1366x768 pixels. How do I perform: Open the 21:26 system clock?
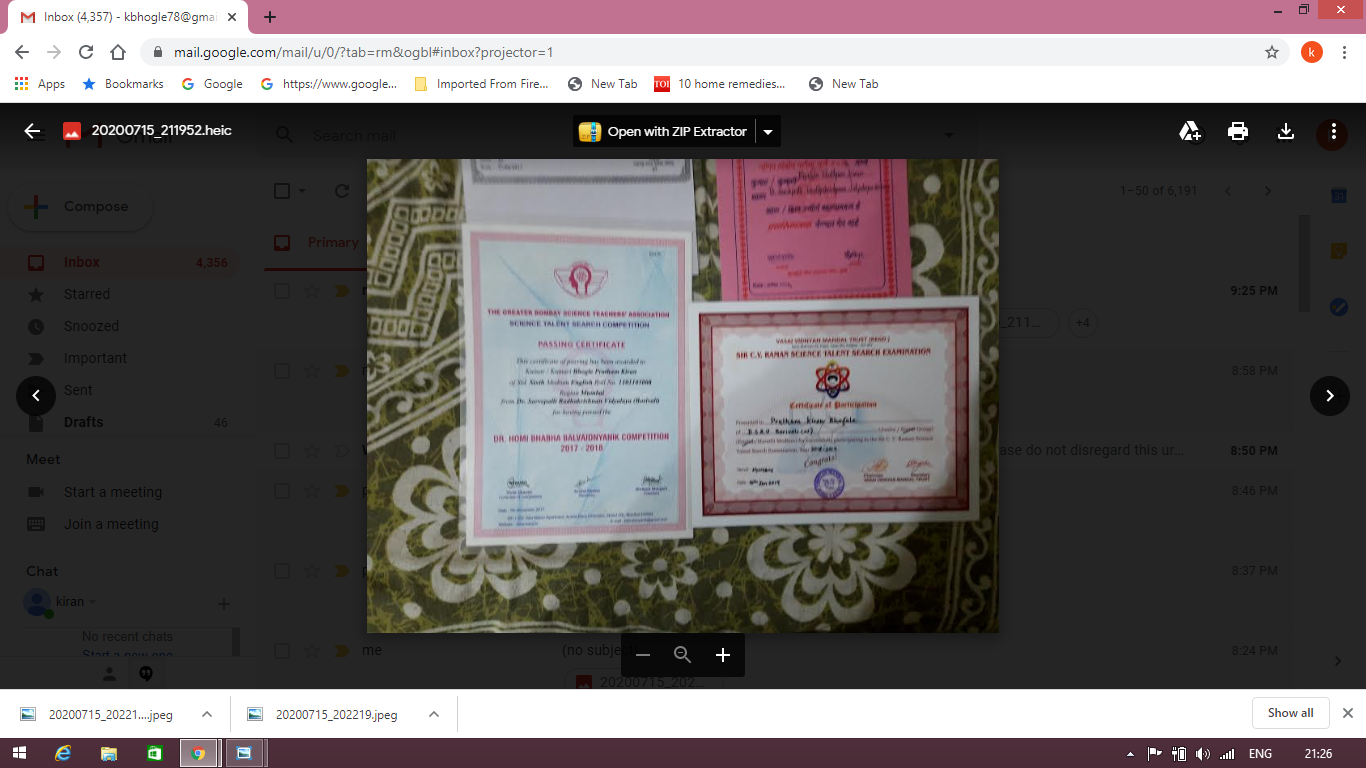(x=1318, y=754)
